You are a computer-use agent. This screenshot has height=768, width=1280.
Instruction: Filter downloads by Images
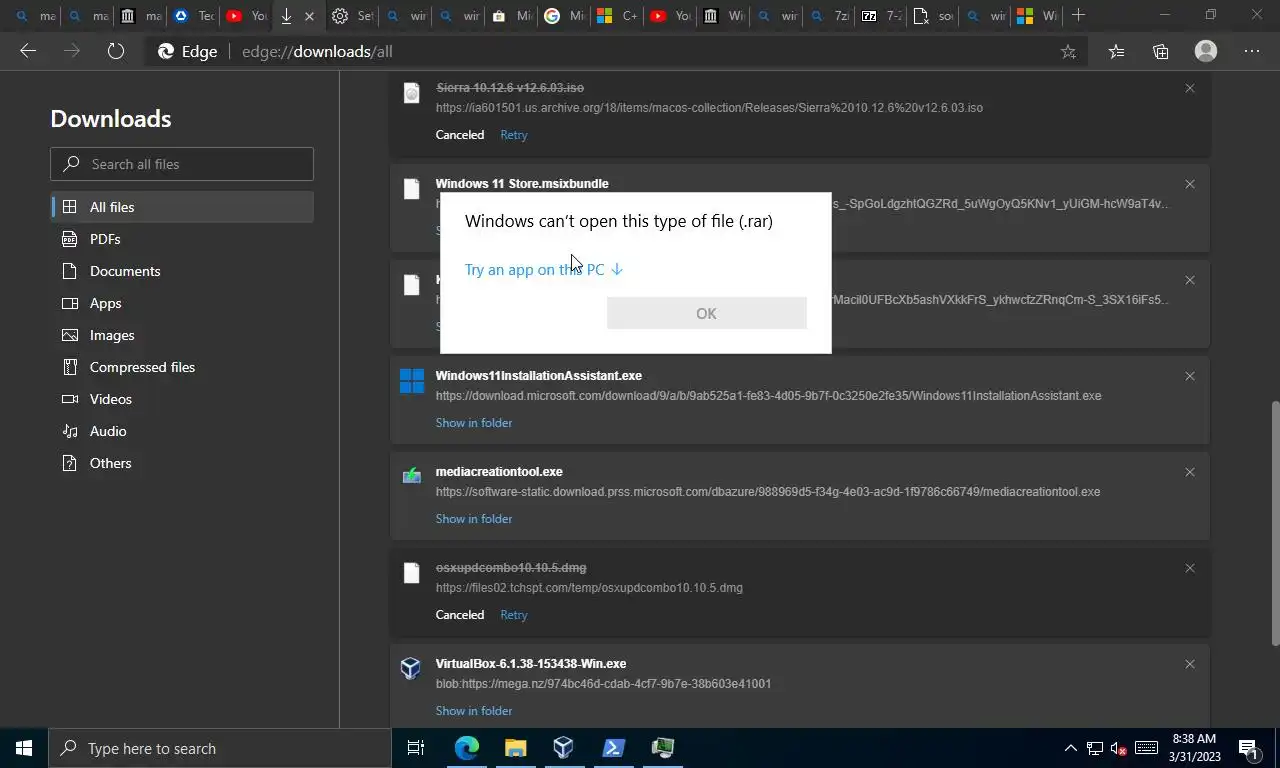(x=182, y=335)
